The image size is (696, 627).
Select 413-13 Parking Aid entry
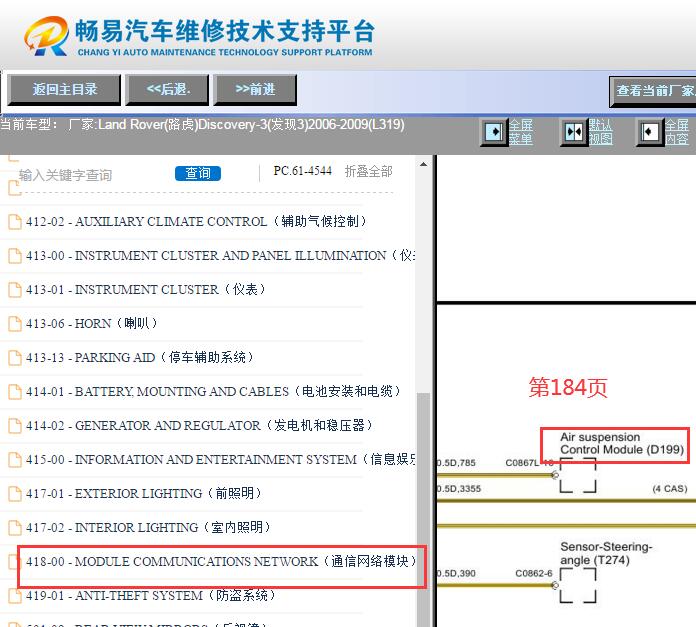click(139, 357)
